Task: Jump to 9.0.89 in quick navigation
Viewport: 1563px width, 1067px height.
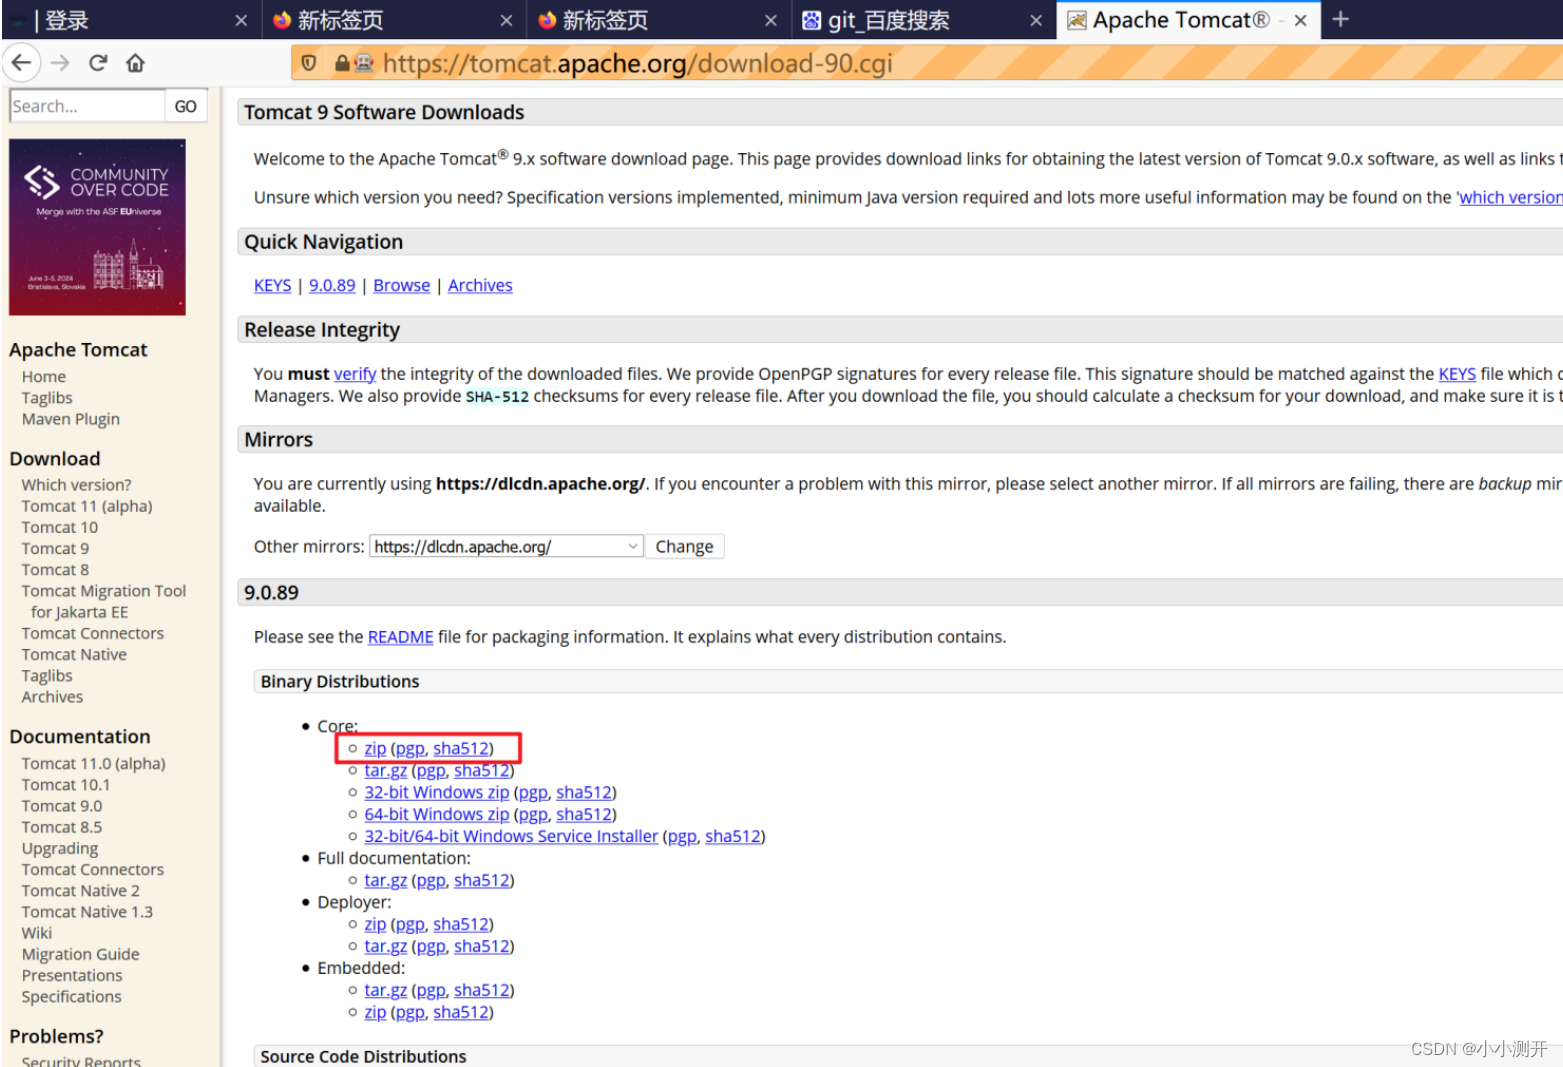Action: (332, 285)
